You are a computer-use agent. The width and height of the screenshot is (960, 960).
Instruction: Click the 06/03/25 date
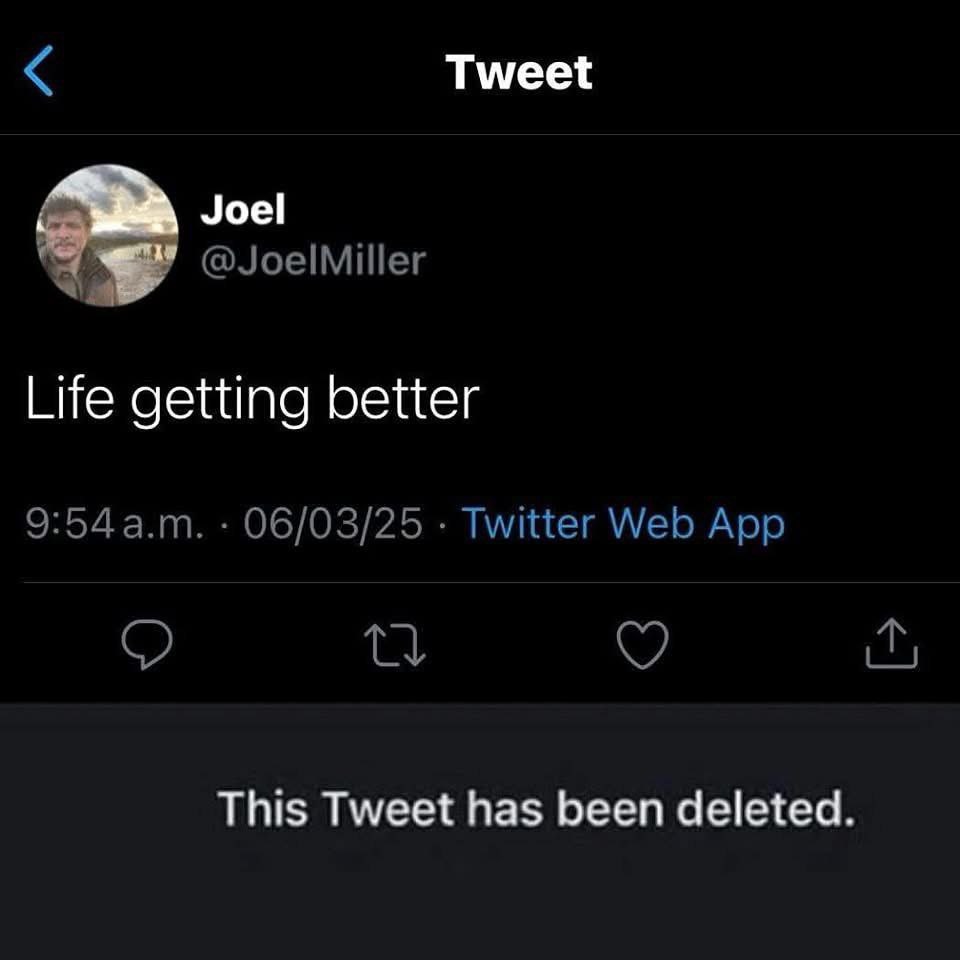333,524
